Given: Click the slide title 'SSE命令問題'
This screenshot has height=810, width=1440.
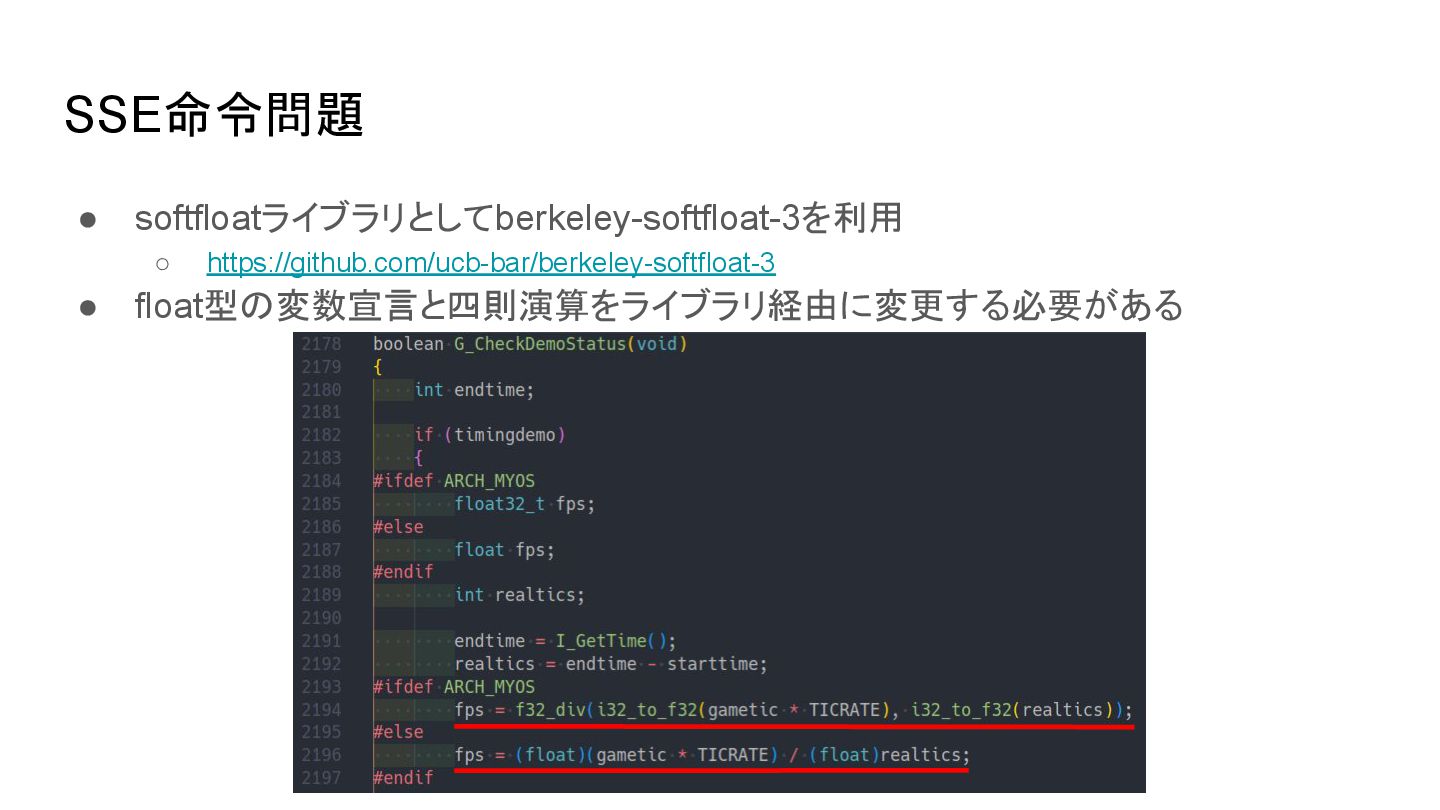Looking at the screenshot, I should [x=213, y=115].
